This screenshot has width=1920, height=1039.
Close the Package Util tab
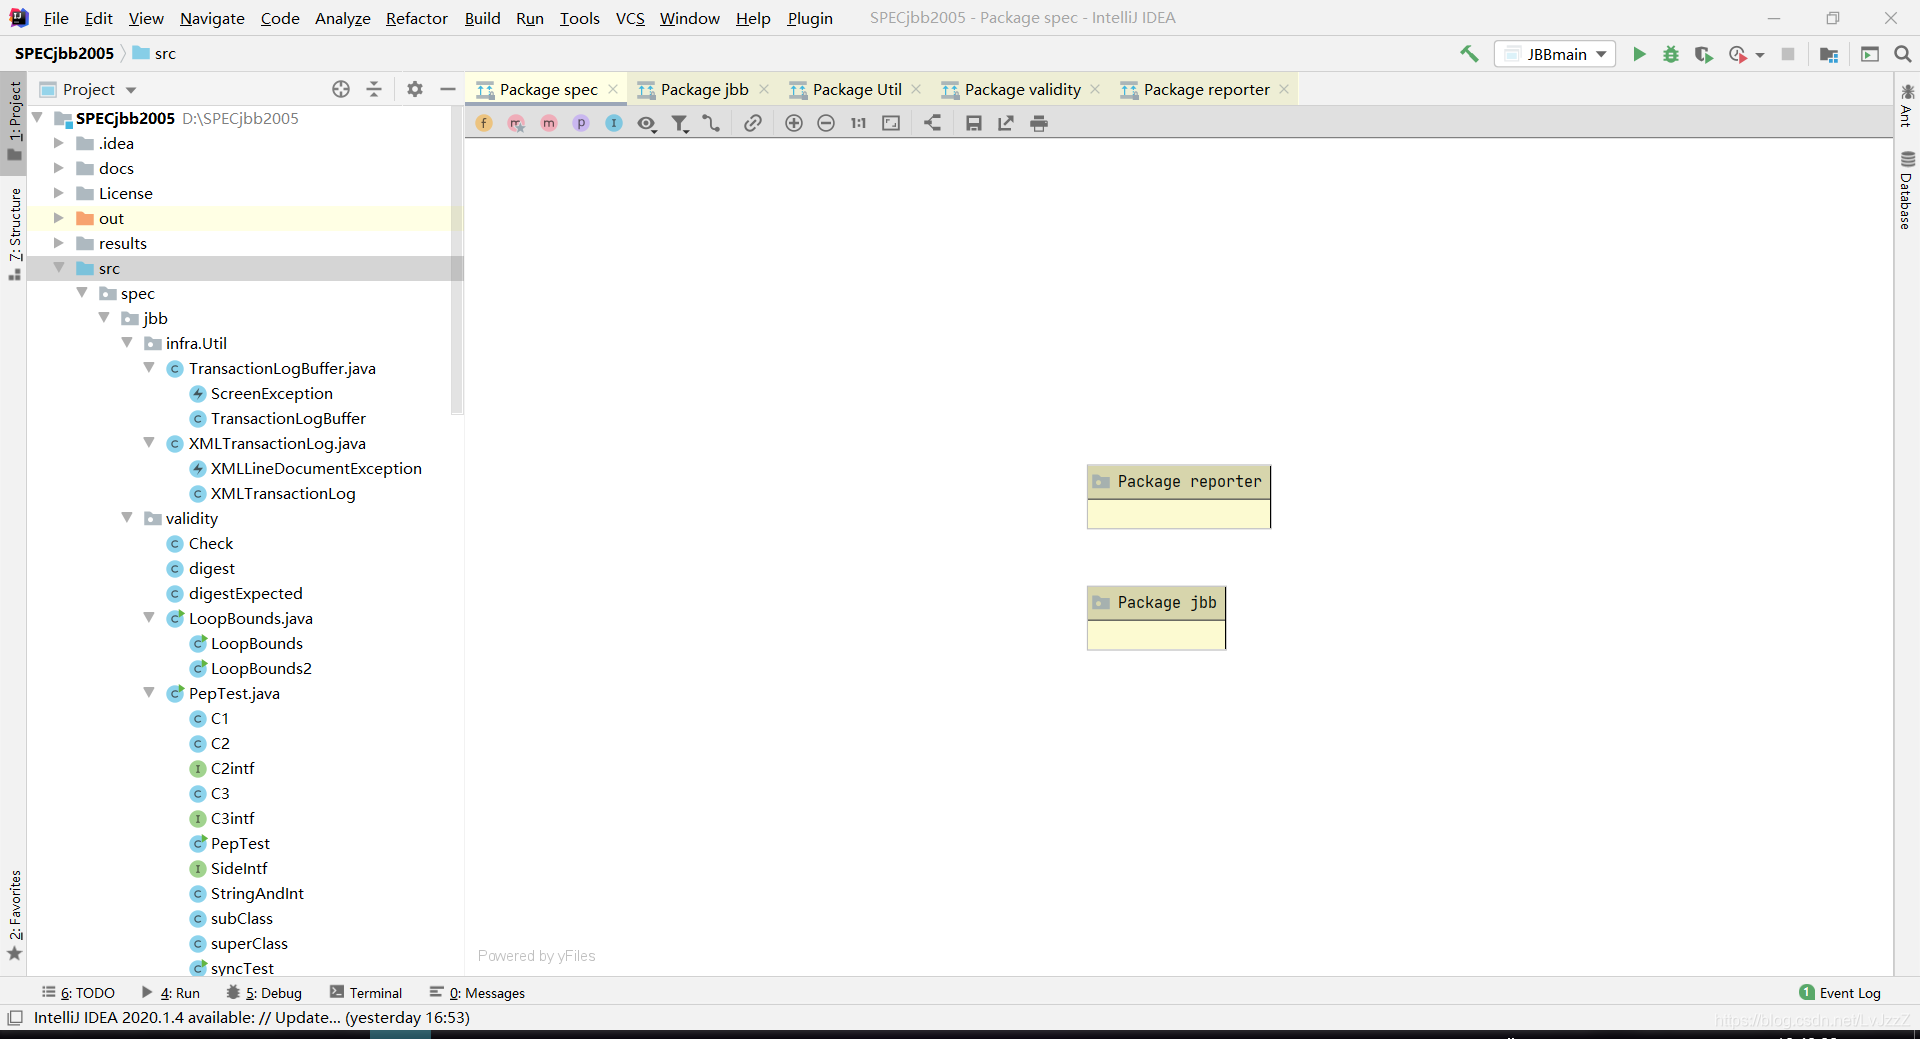click(x=916, y=89)
